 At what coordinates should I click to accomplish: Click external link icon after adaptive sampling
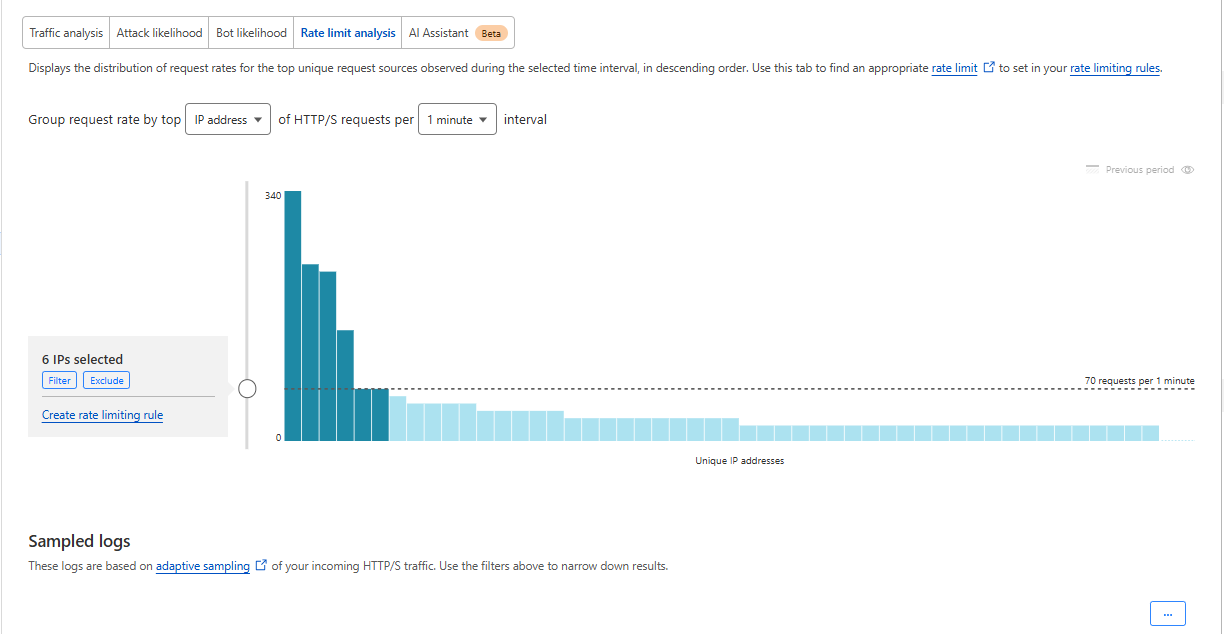tap(262, 566)
